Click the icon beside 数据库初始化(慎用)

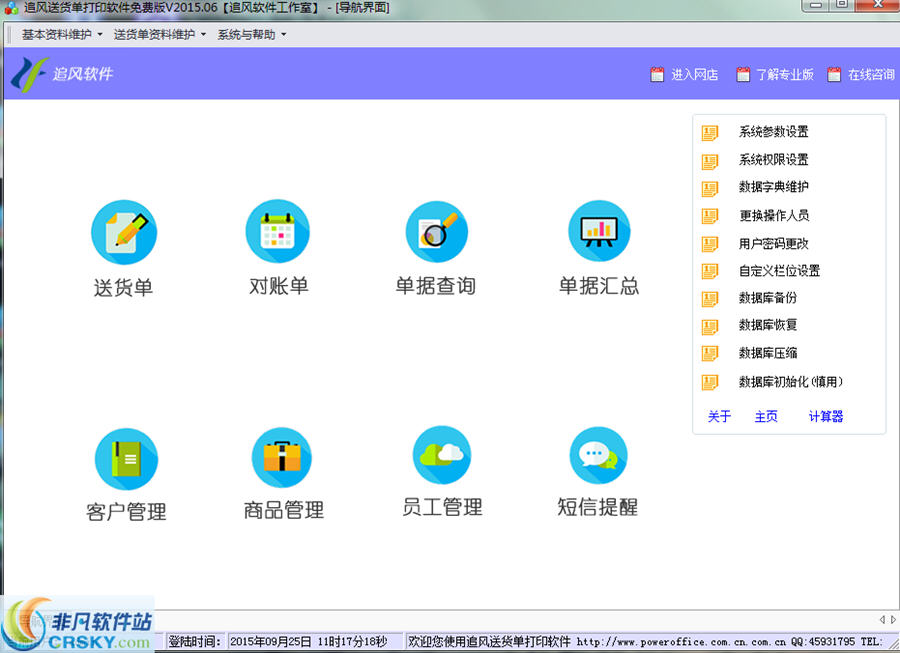pos(710,382)
